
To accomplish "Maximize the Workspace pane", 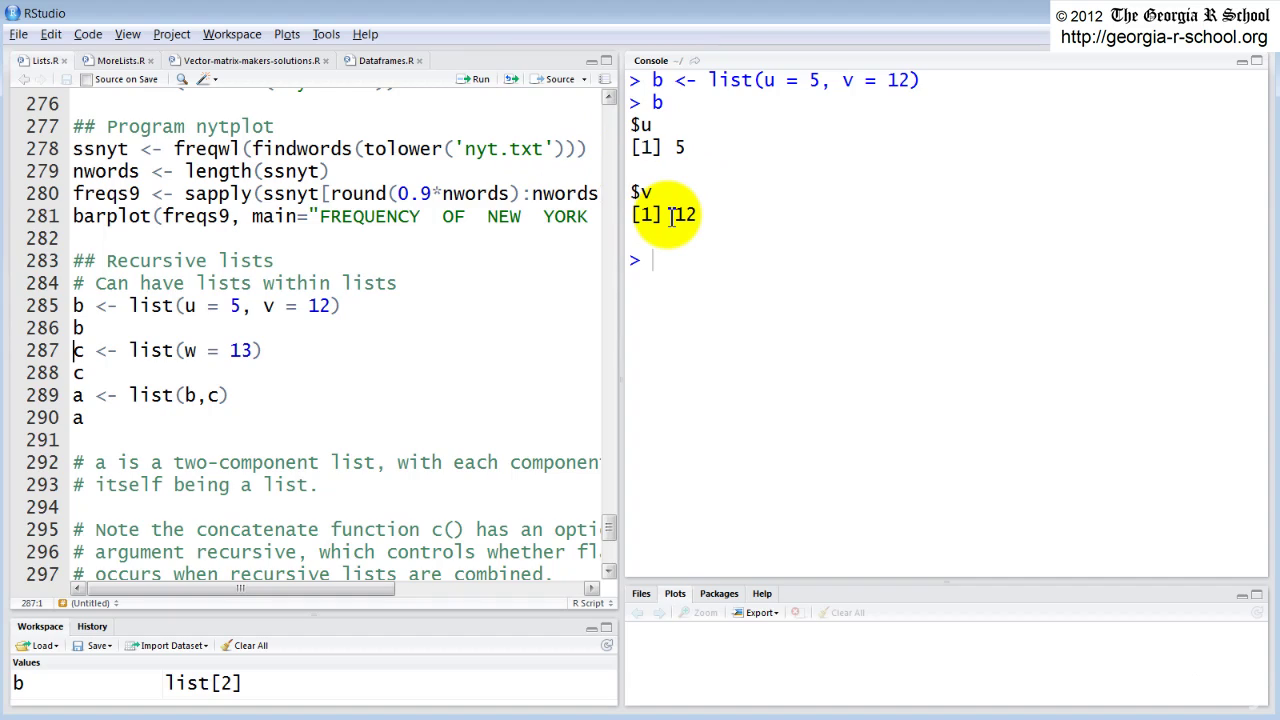I will pos(606,627).
